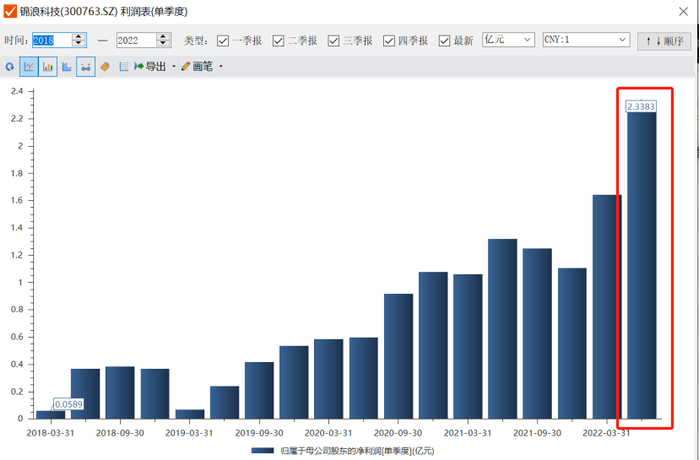Click the 2.3383 data label
Screen dimensions: 700x460
[x=641, y=106]
